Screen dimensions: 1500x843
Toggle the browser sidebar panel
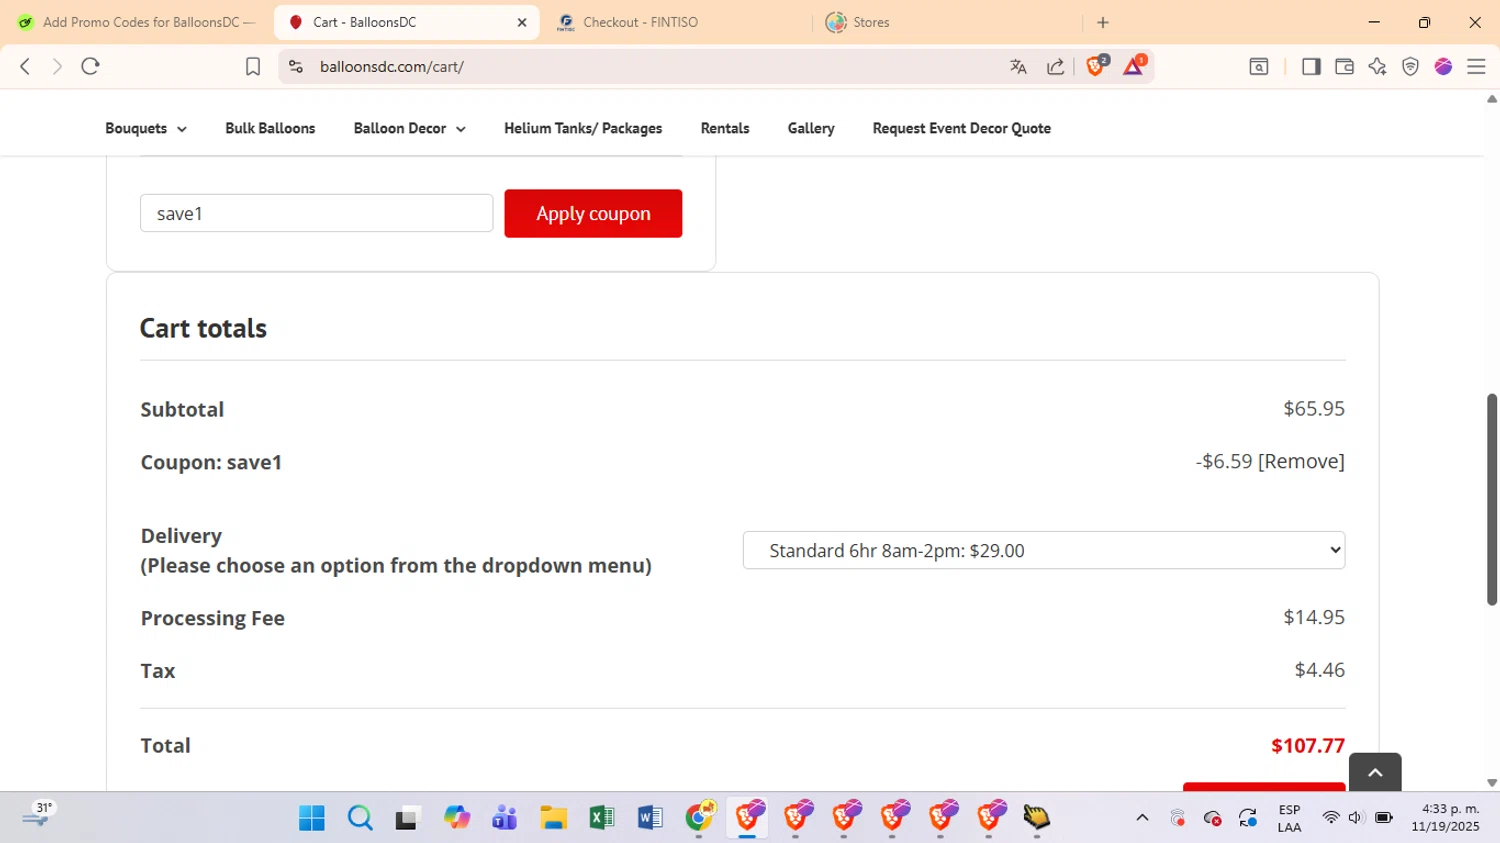(1311, 66)
